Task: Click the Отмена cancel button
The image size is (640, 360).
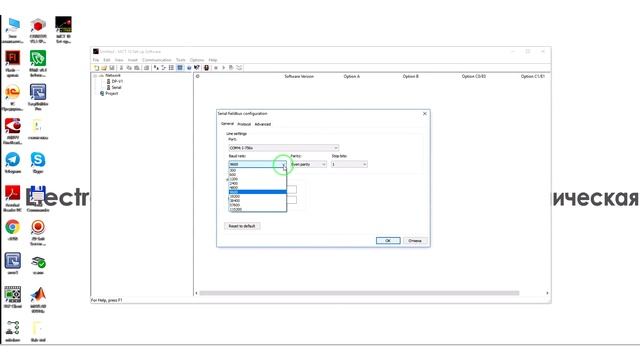Action: click(x=415, y=241)
